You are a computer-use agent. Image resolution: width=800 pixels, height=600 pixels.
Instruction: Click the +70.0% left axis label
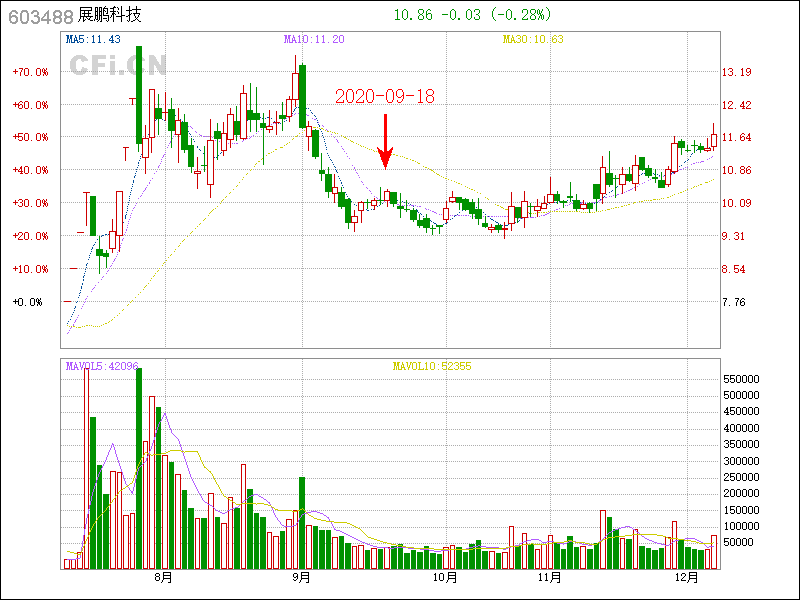(x=31, y=72)
